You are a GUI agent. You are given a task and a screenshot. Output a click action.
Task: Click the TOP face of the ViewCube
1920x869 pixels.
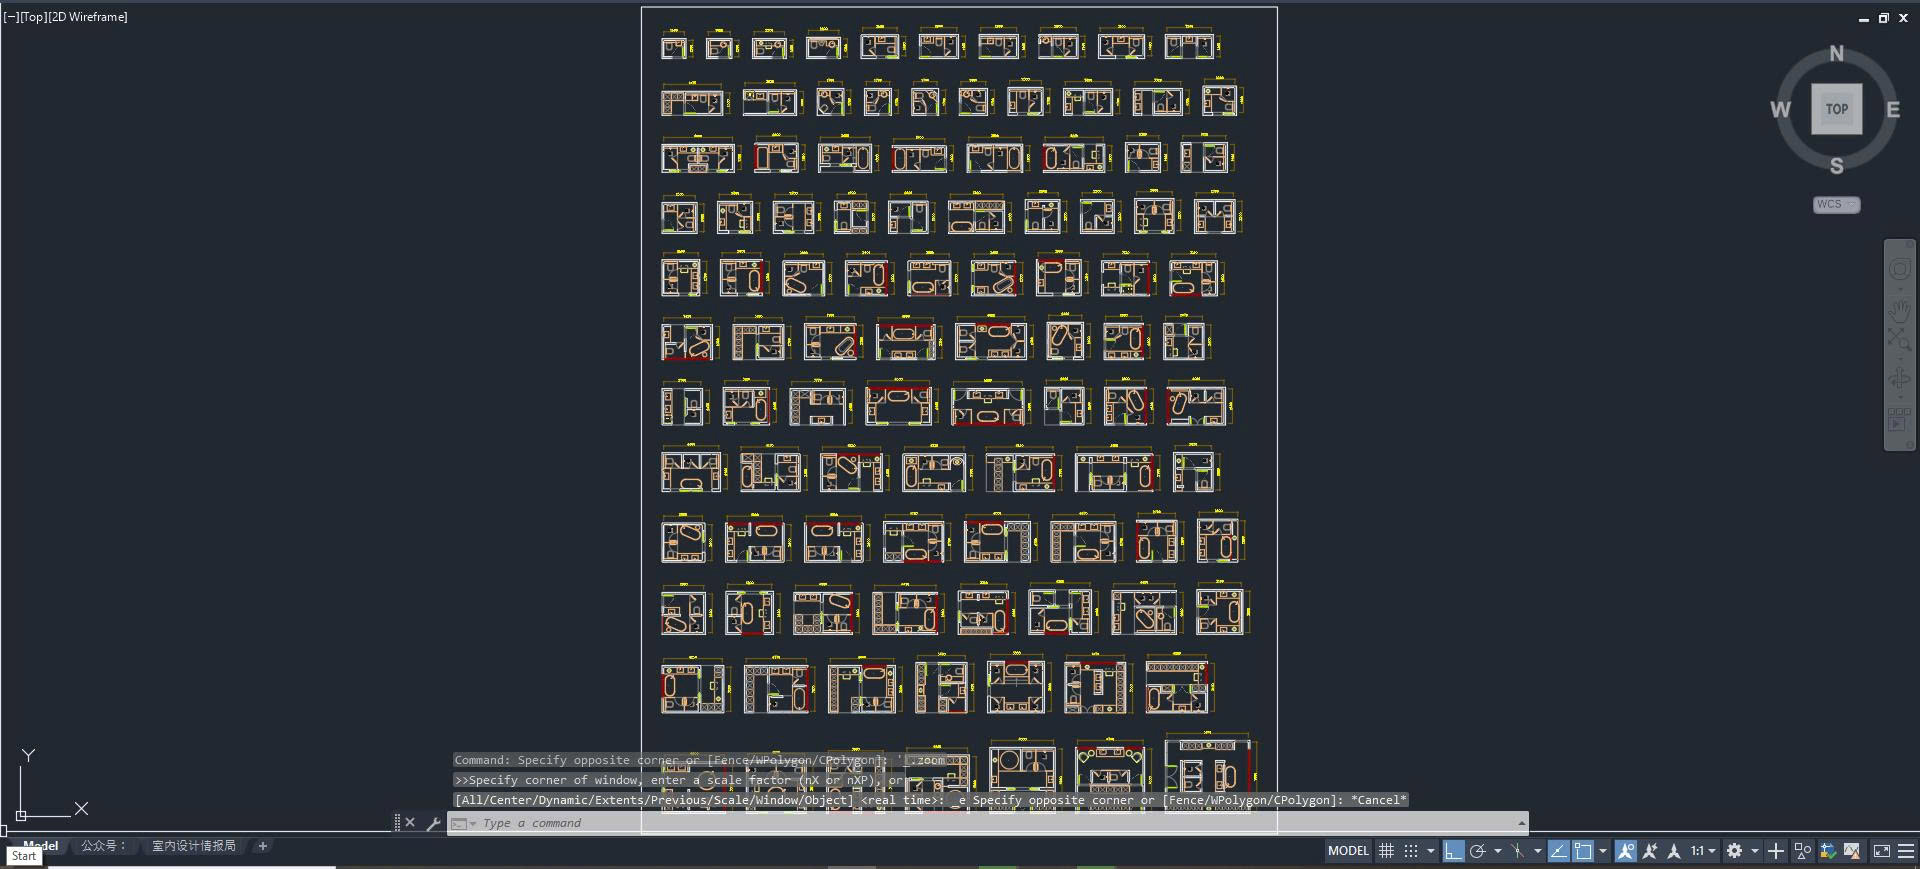(x=1836, y=109)
